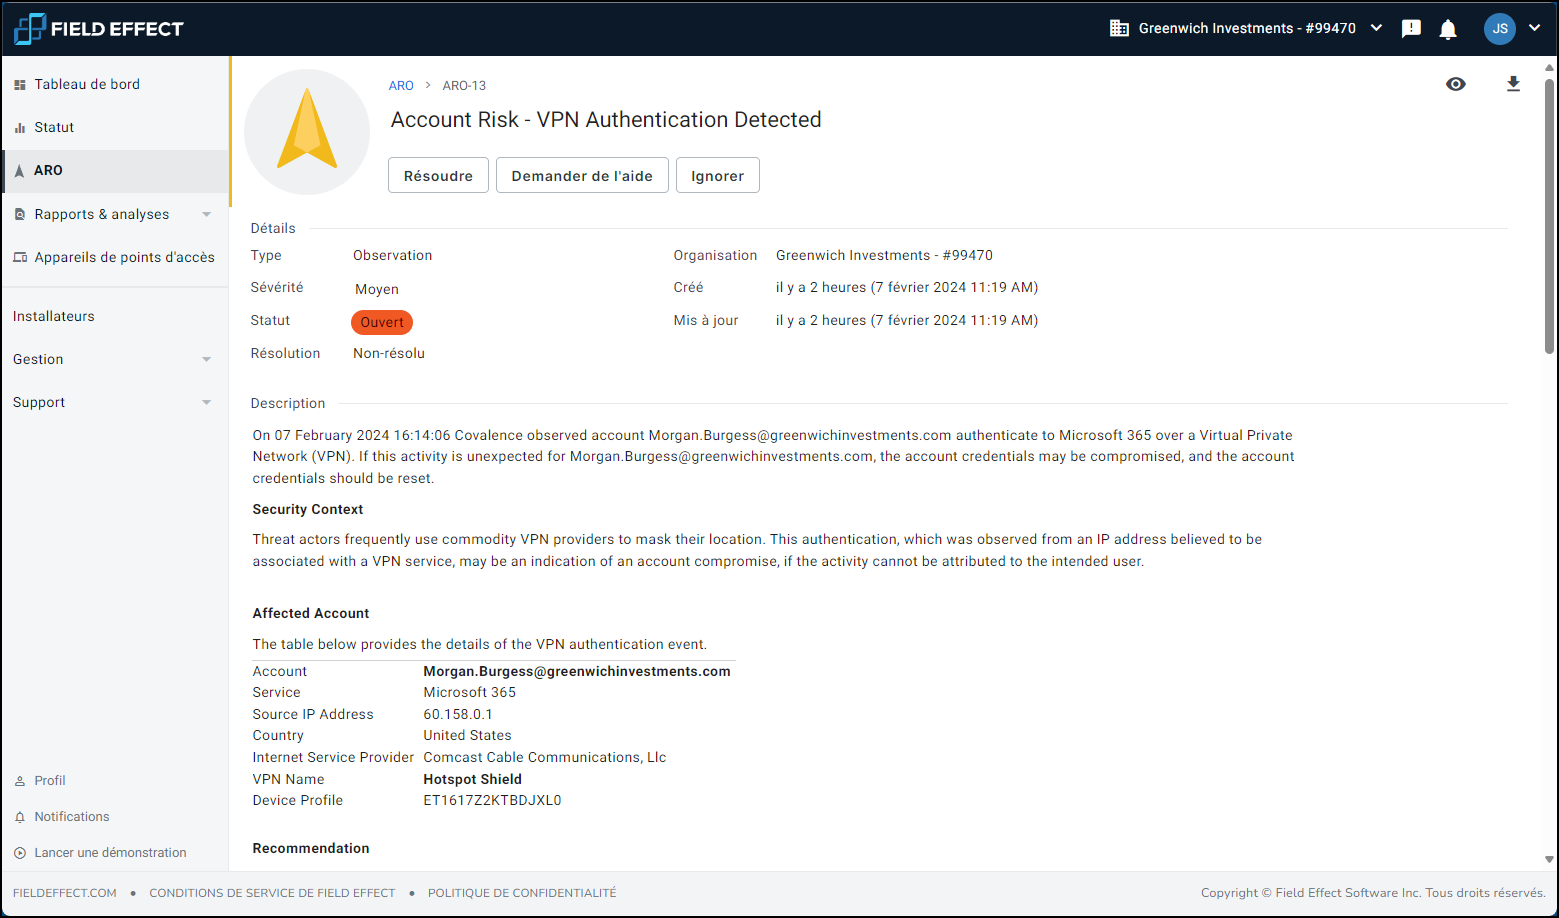Click the vertical scrollbar thumb

1549,216
